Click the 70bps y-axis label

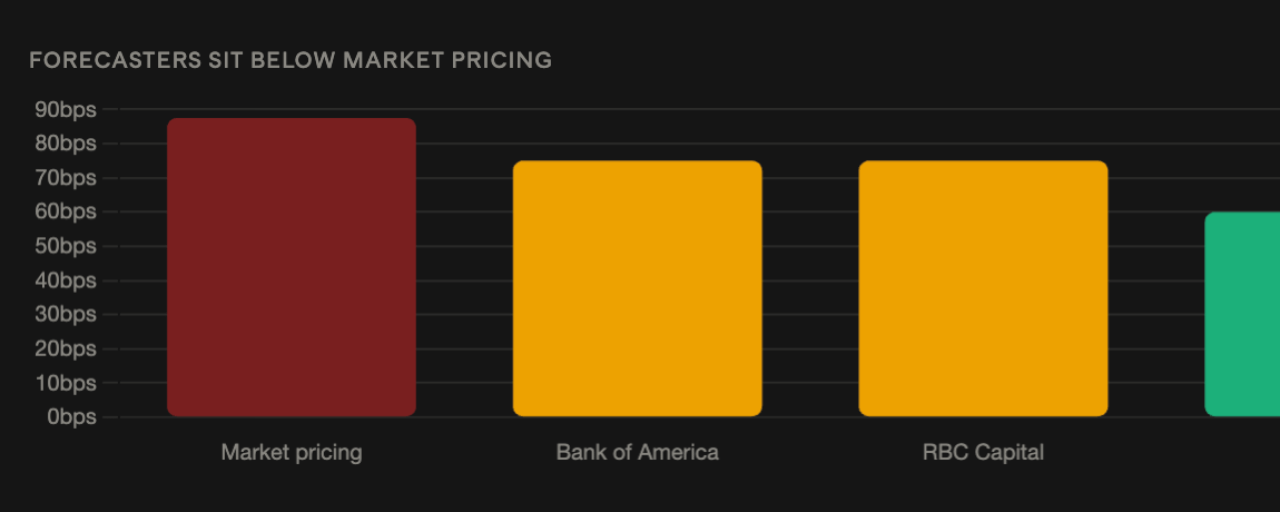tap(66, 178)
